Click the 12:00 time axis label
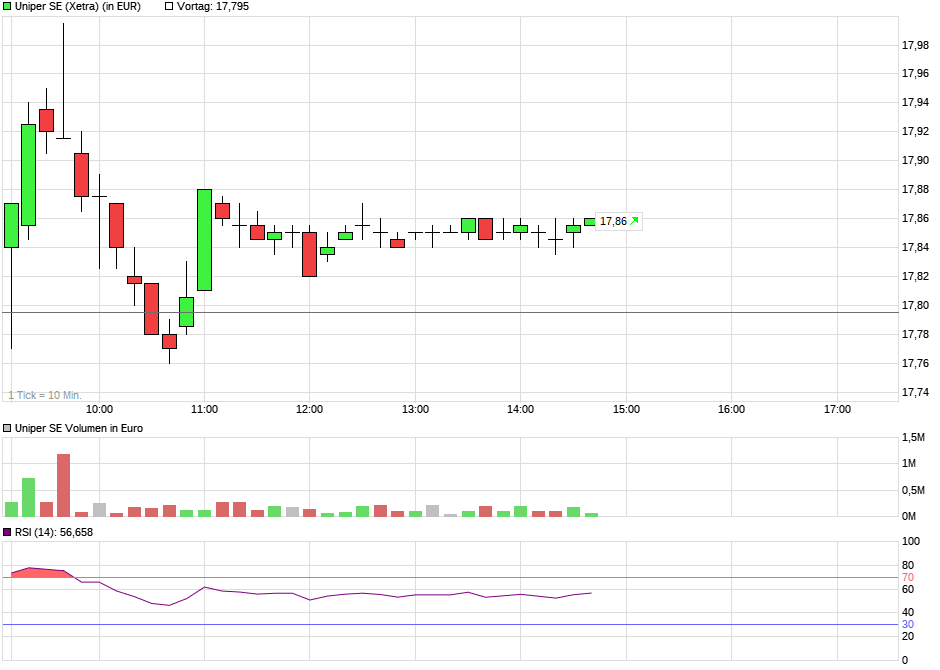Image resolution: width=940 pixels, height=670 pixels. click(x=309, y=409)
